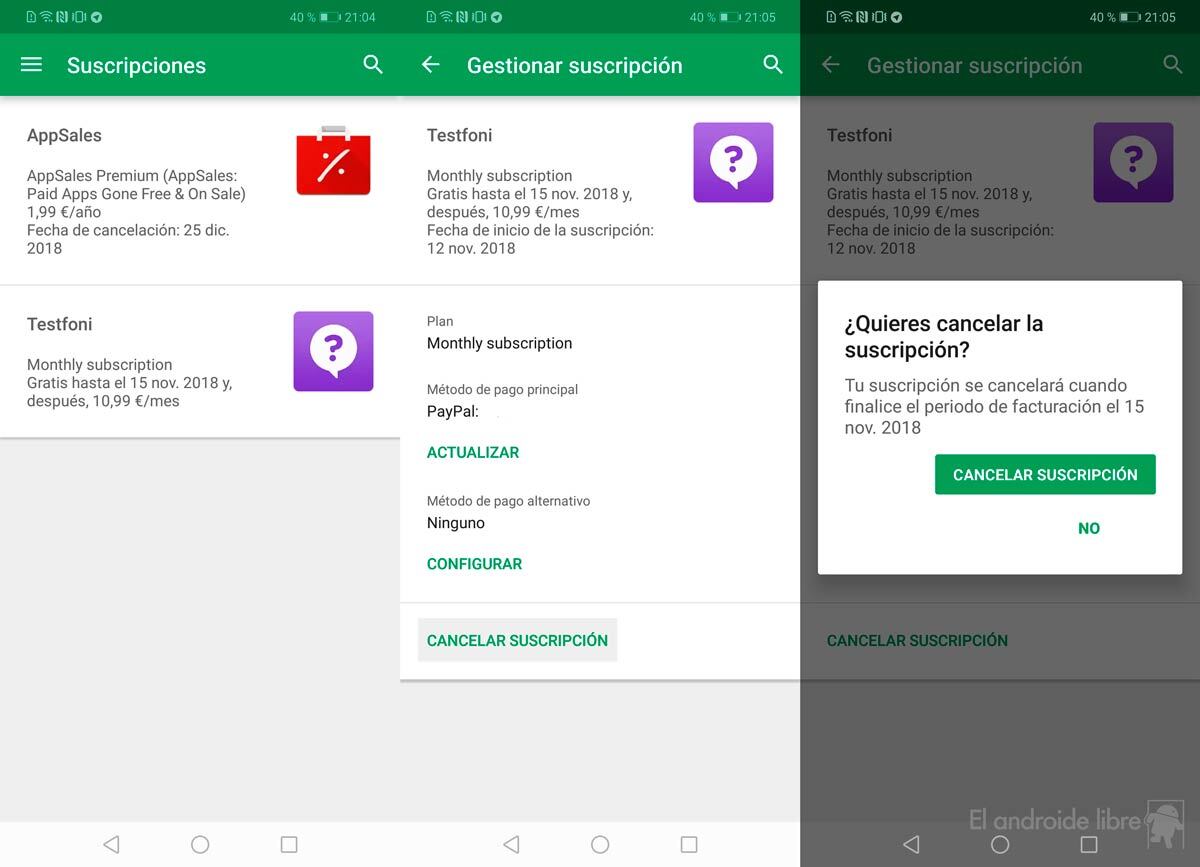Image resolution: width=1200 pixels, height=867 pixels.
Task: Tap the dimmed Testfoni icon behind the dialog
Action: click(x=1133, y=162)
